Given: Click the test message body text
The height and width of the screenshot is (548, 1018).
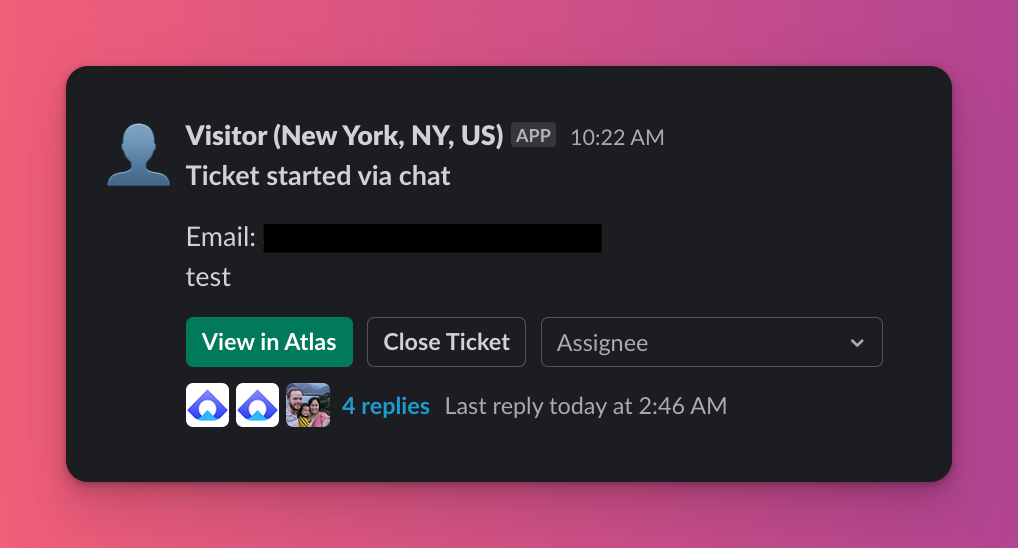Looking at the screenshot, I should tap(208, 277).
